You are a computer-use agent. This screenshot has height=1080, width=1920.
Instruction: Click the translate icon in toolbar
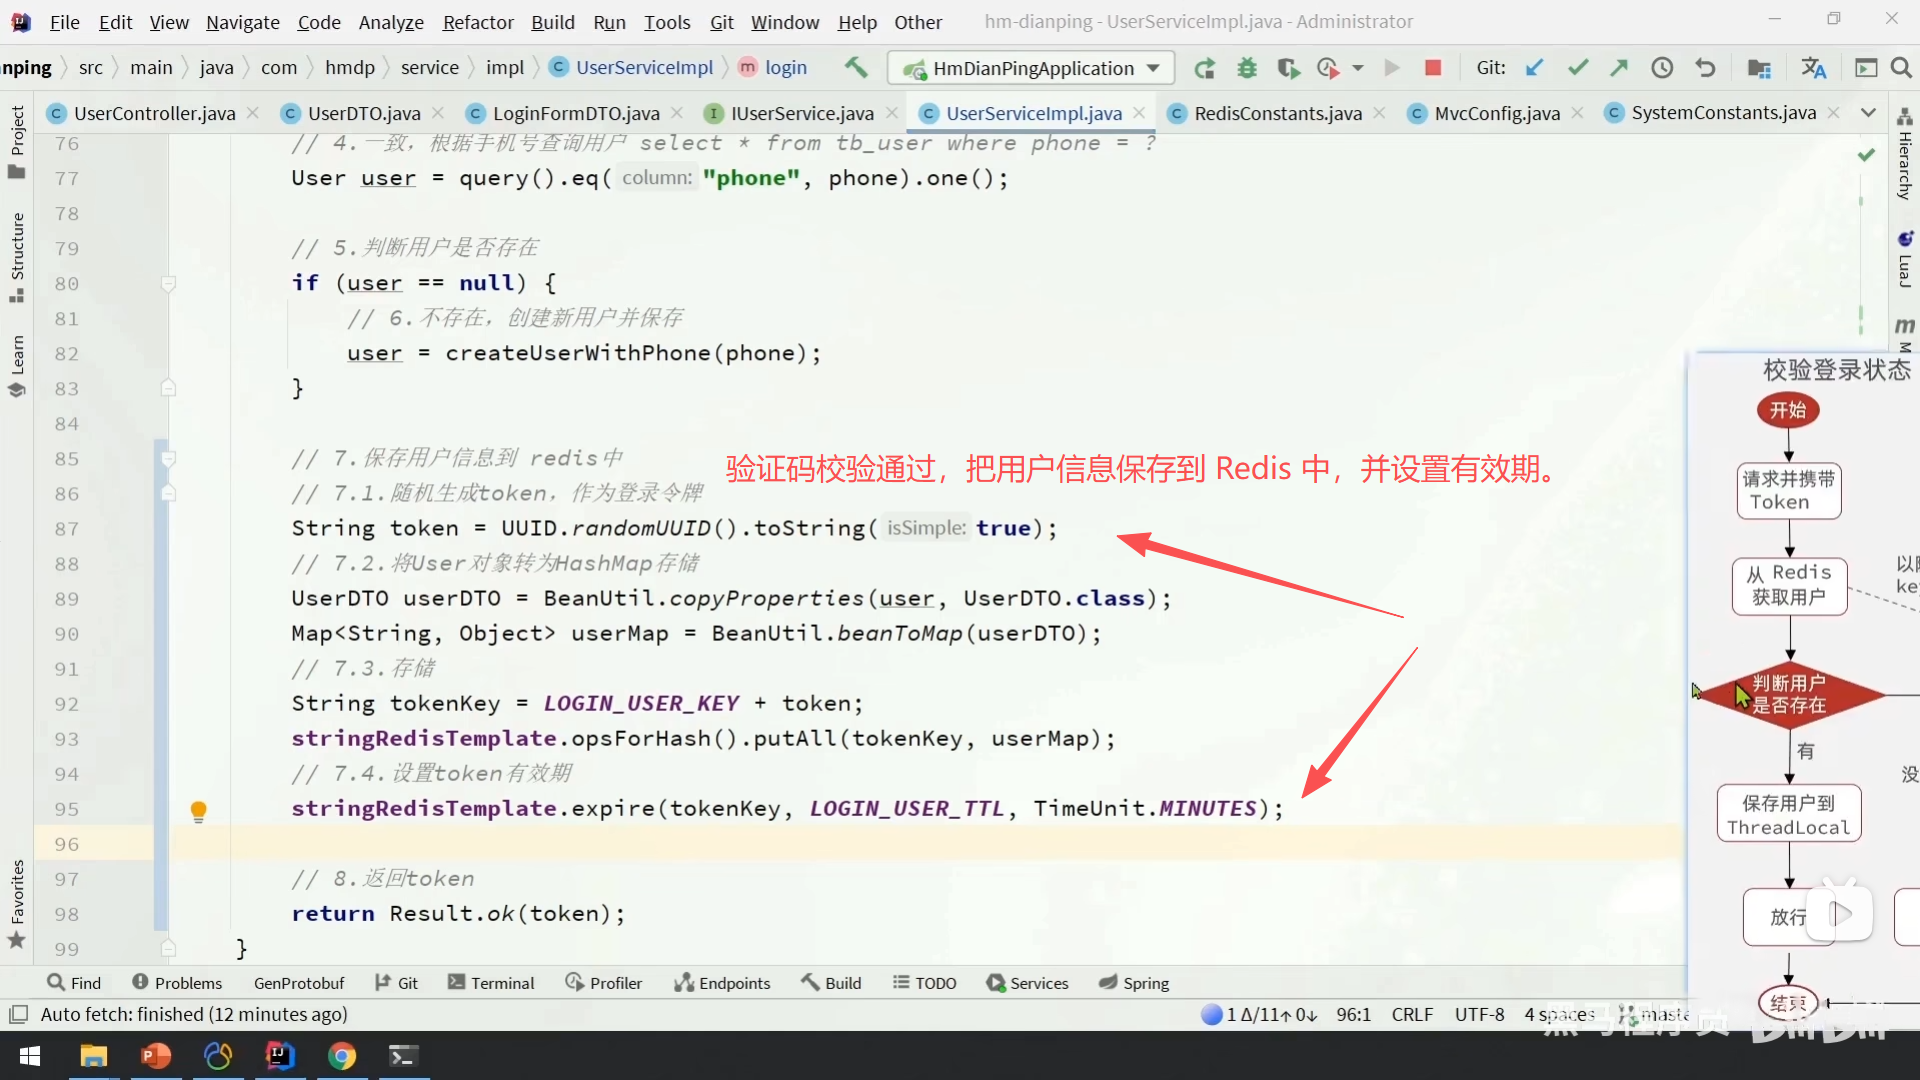coord(1813,68)
